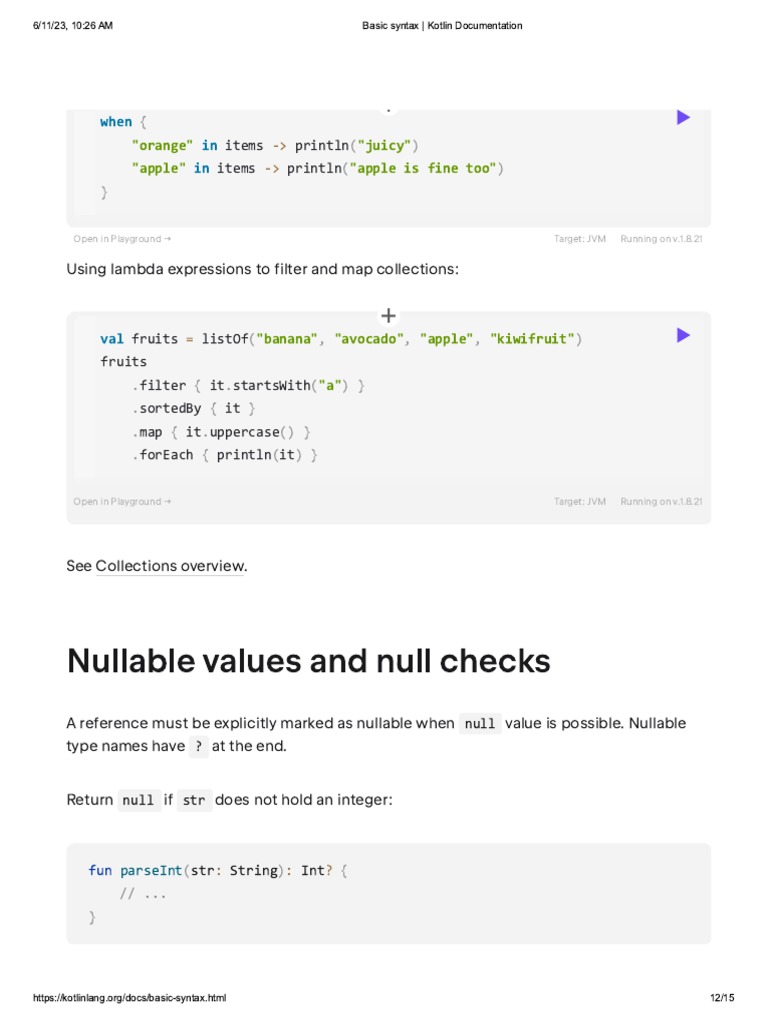Screen dimensions: 768x1024
Task: Click Target: JVM under the 'when' sample
Action: coord(580,239)
